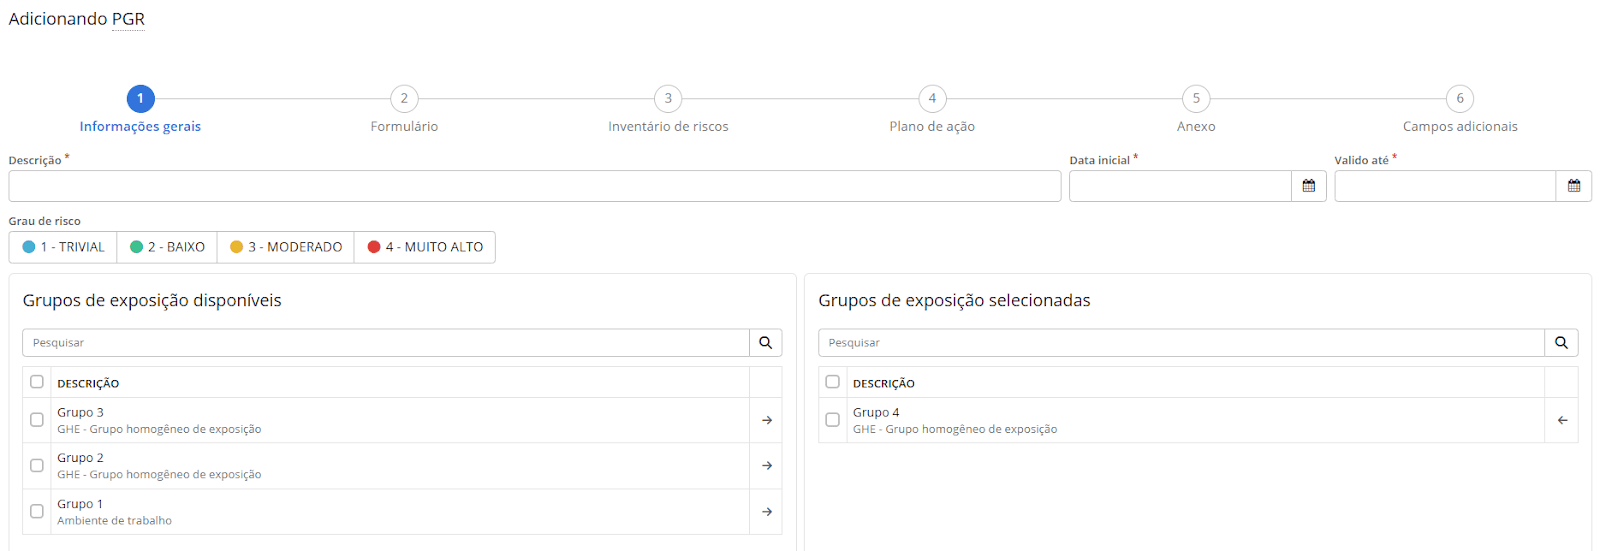Click the Grupo 1 row text
Screen dimensions: 1600x551
pos(80,504)
